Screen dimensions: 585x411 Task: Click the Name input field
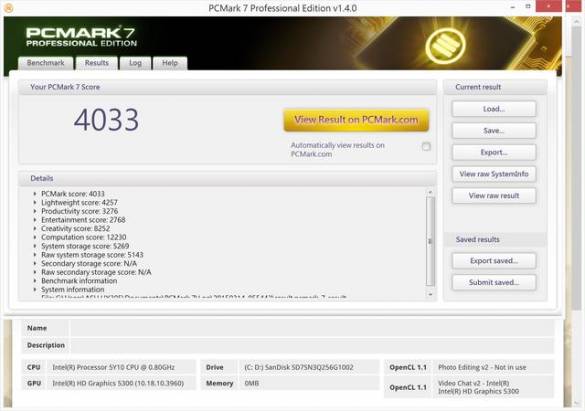pyautogui.click(x=312, y=328)
